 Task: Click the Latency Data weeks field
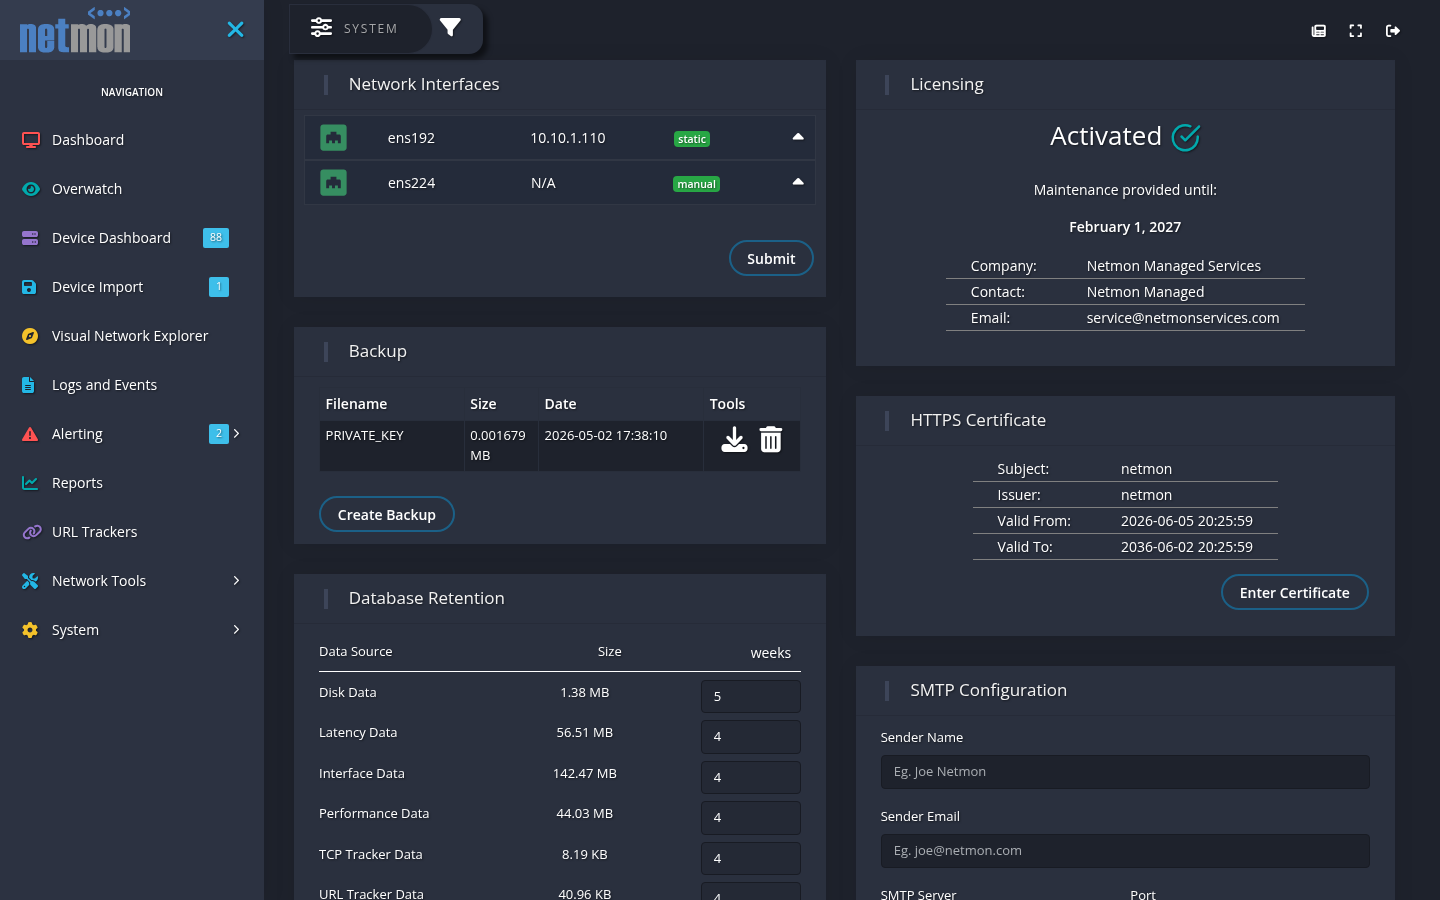click(751, 737)
